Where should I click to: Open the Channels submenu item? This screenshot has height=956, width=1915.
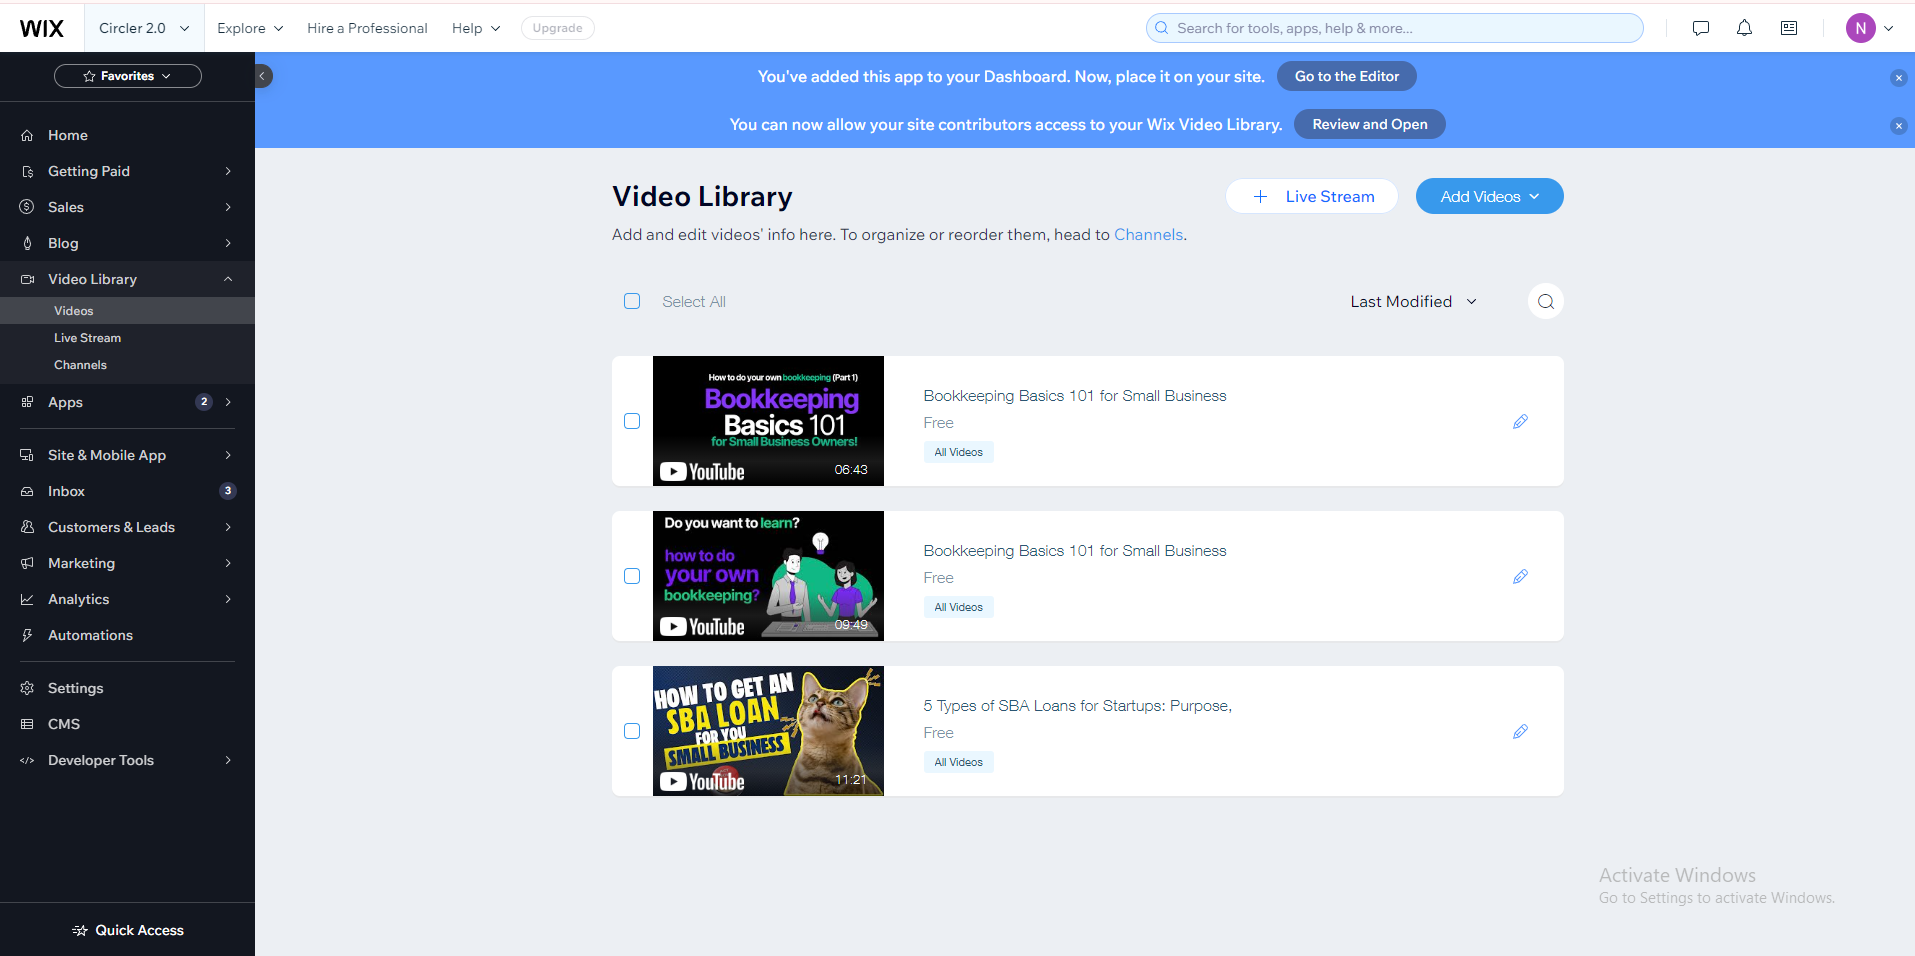coord(127,365)
